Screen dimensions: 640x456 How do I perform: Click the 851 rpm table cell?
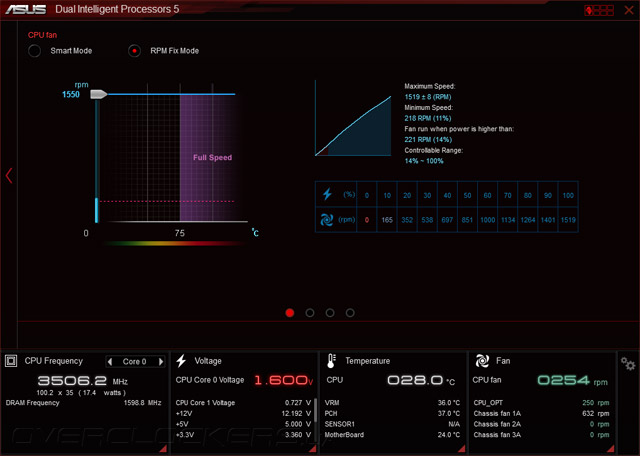(467, 220)
